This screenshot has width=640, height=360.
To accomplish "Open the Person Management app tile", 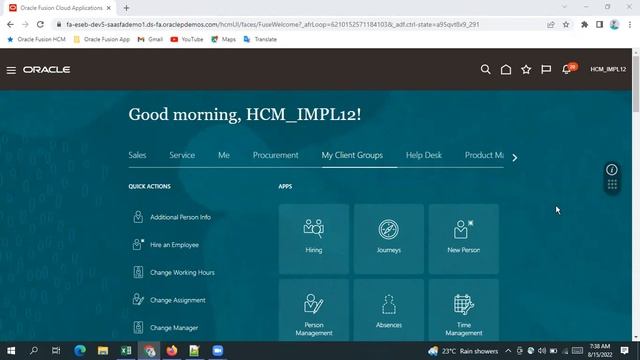I will point(313,310).
